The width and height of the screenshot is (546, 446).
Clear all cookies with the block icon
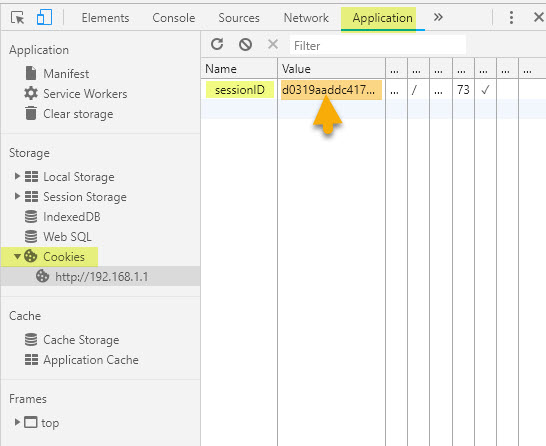point(245,45)
